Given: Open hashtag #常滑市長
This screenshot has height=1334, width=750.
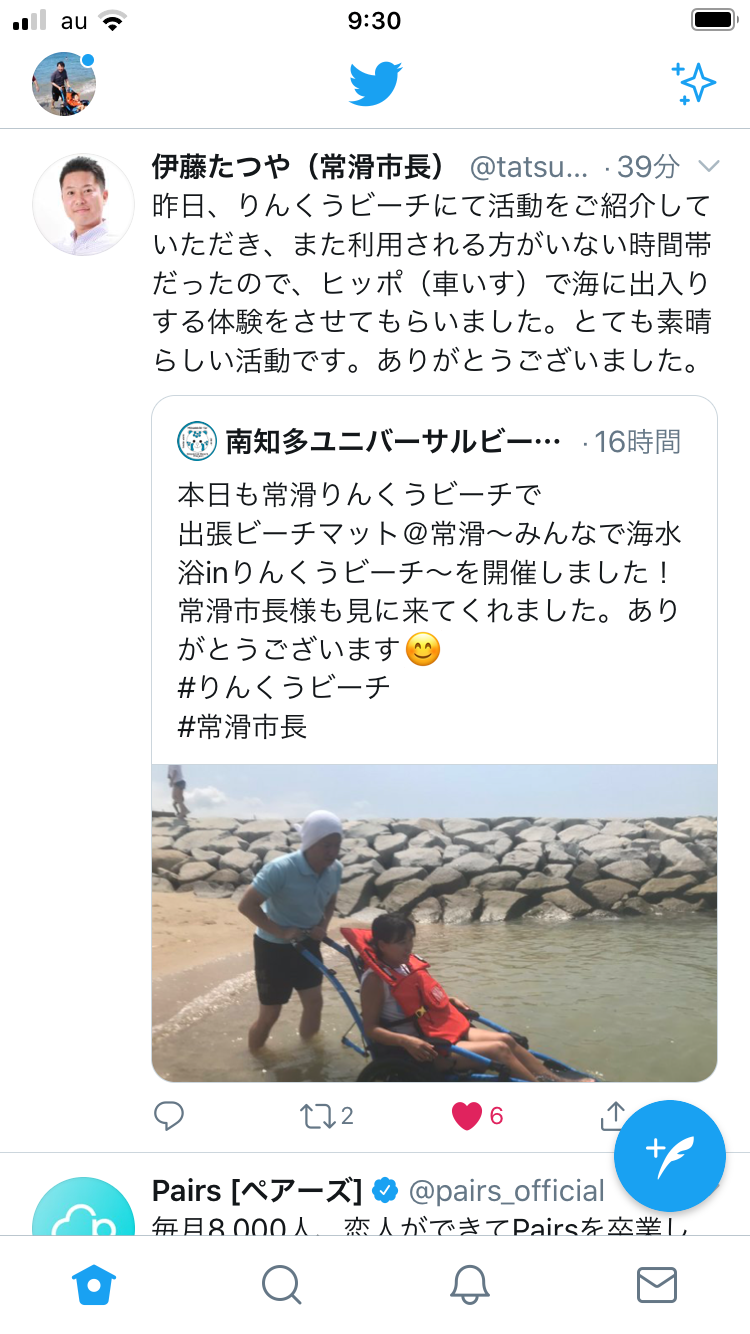Looking at the screenshot, I should (242, 726).
